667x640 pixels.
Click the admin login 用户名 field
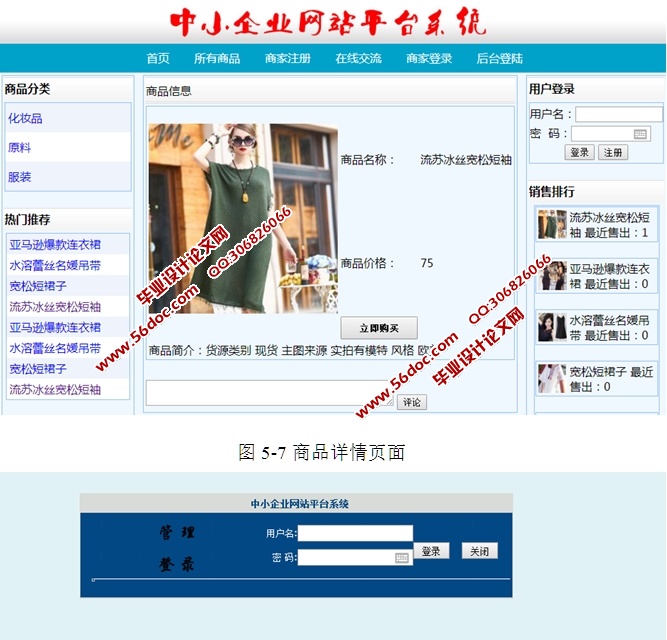pyautogui.click(x=355, y=533)
